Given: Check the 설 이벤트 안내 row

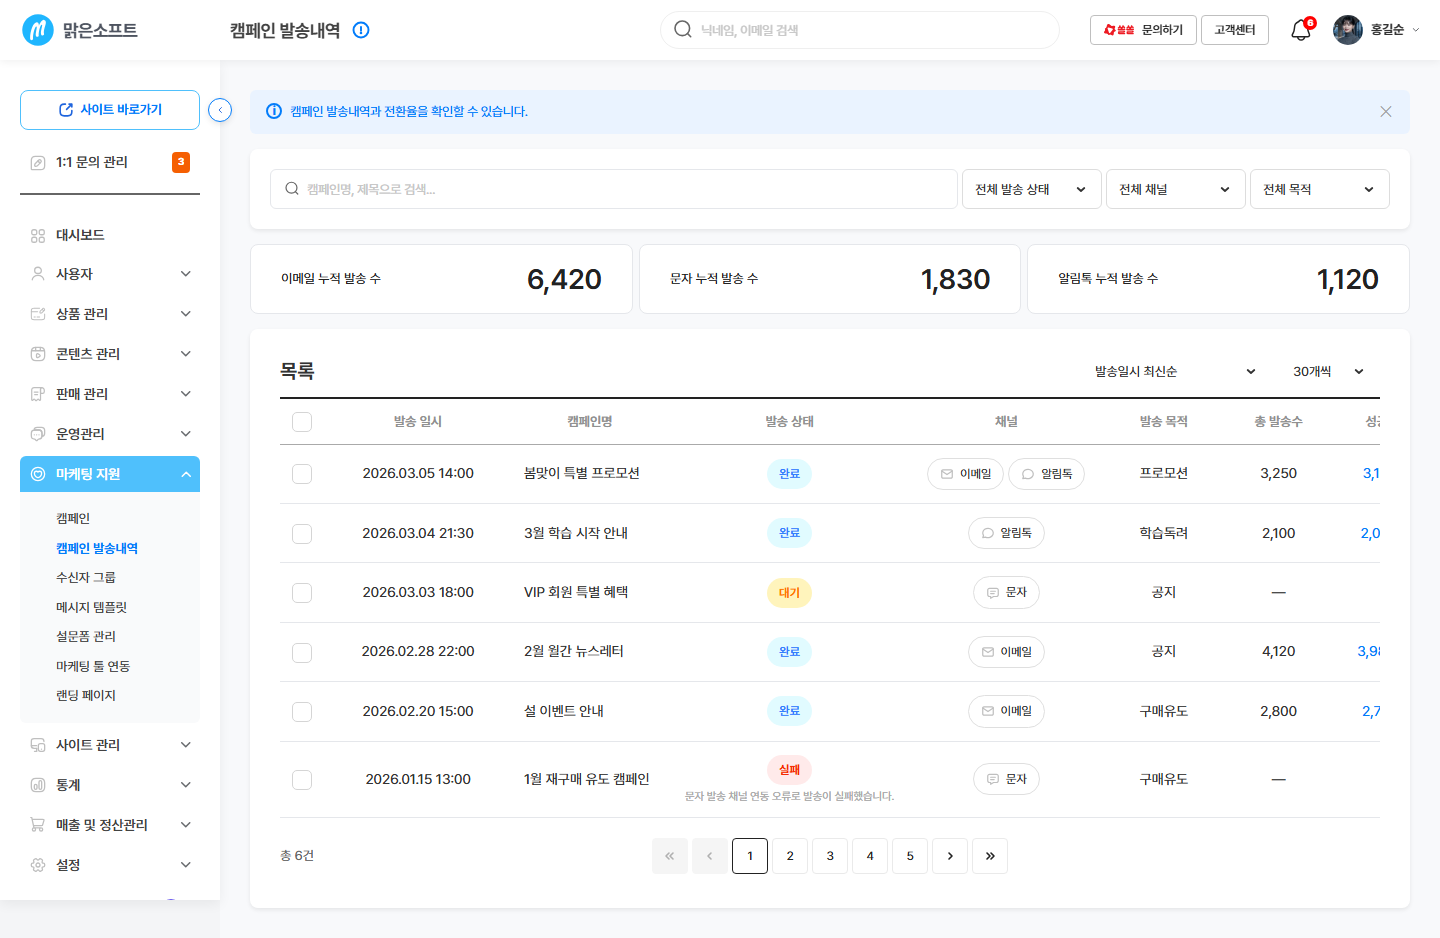Looking at the screenshot, I should click(x=302, y=712).
